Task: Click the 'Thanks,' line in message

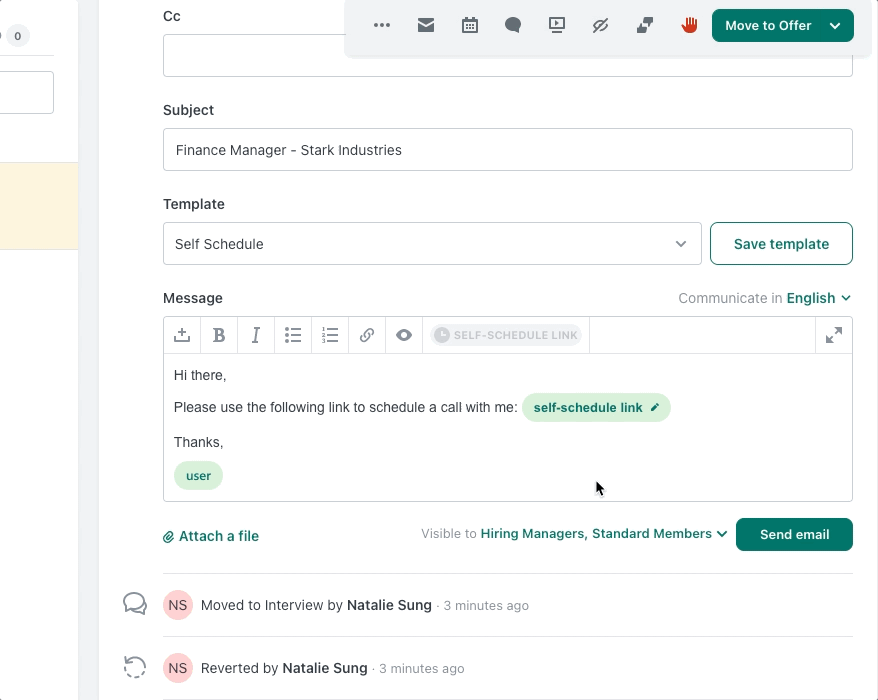Action: pos(198,442)
